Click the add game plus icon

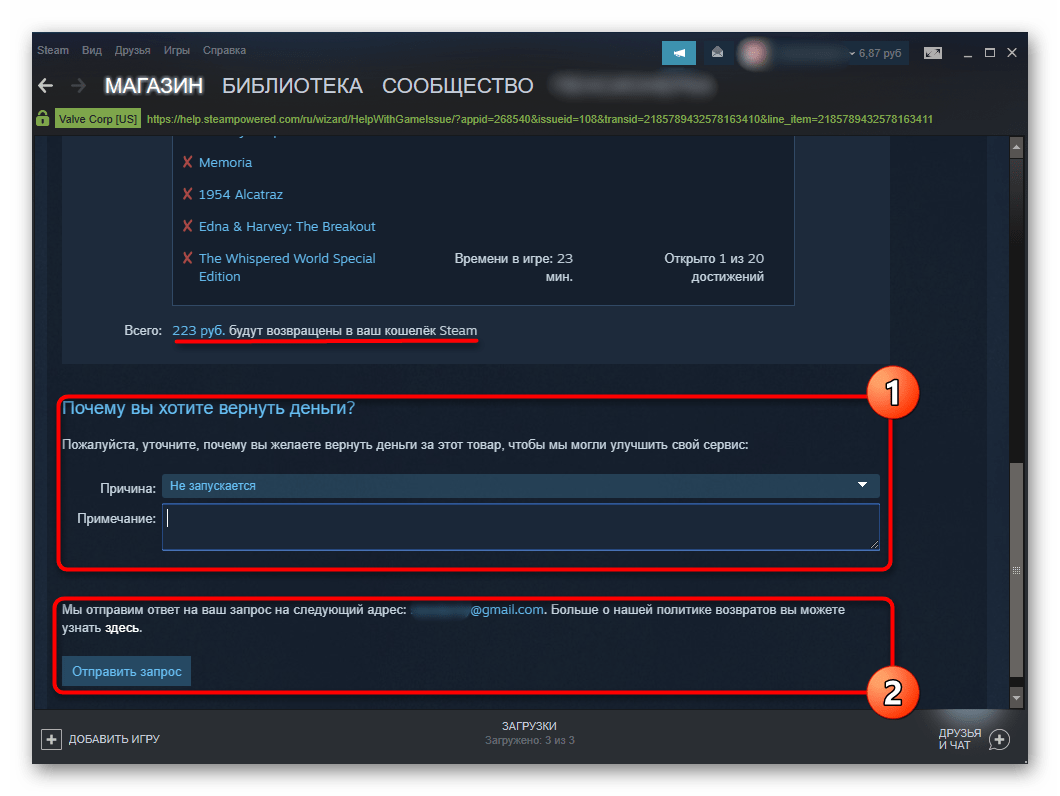[51, 739]
